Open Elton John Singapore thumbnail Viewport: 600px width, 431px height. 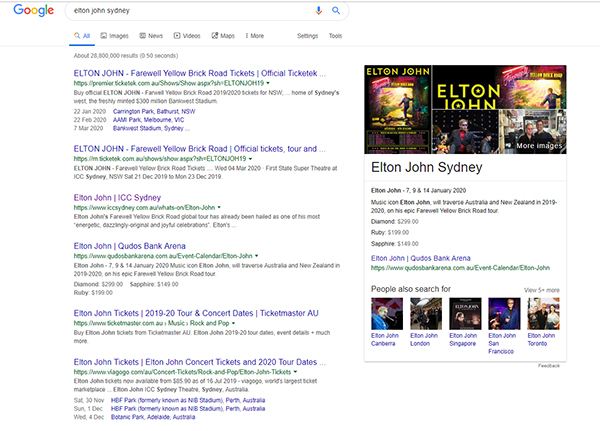point(465,313)
